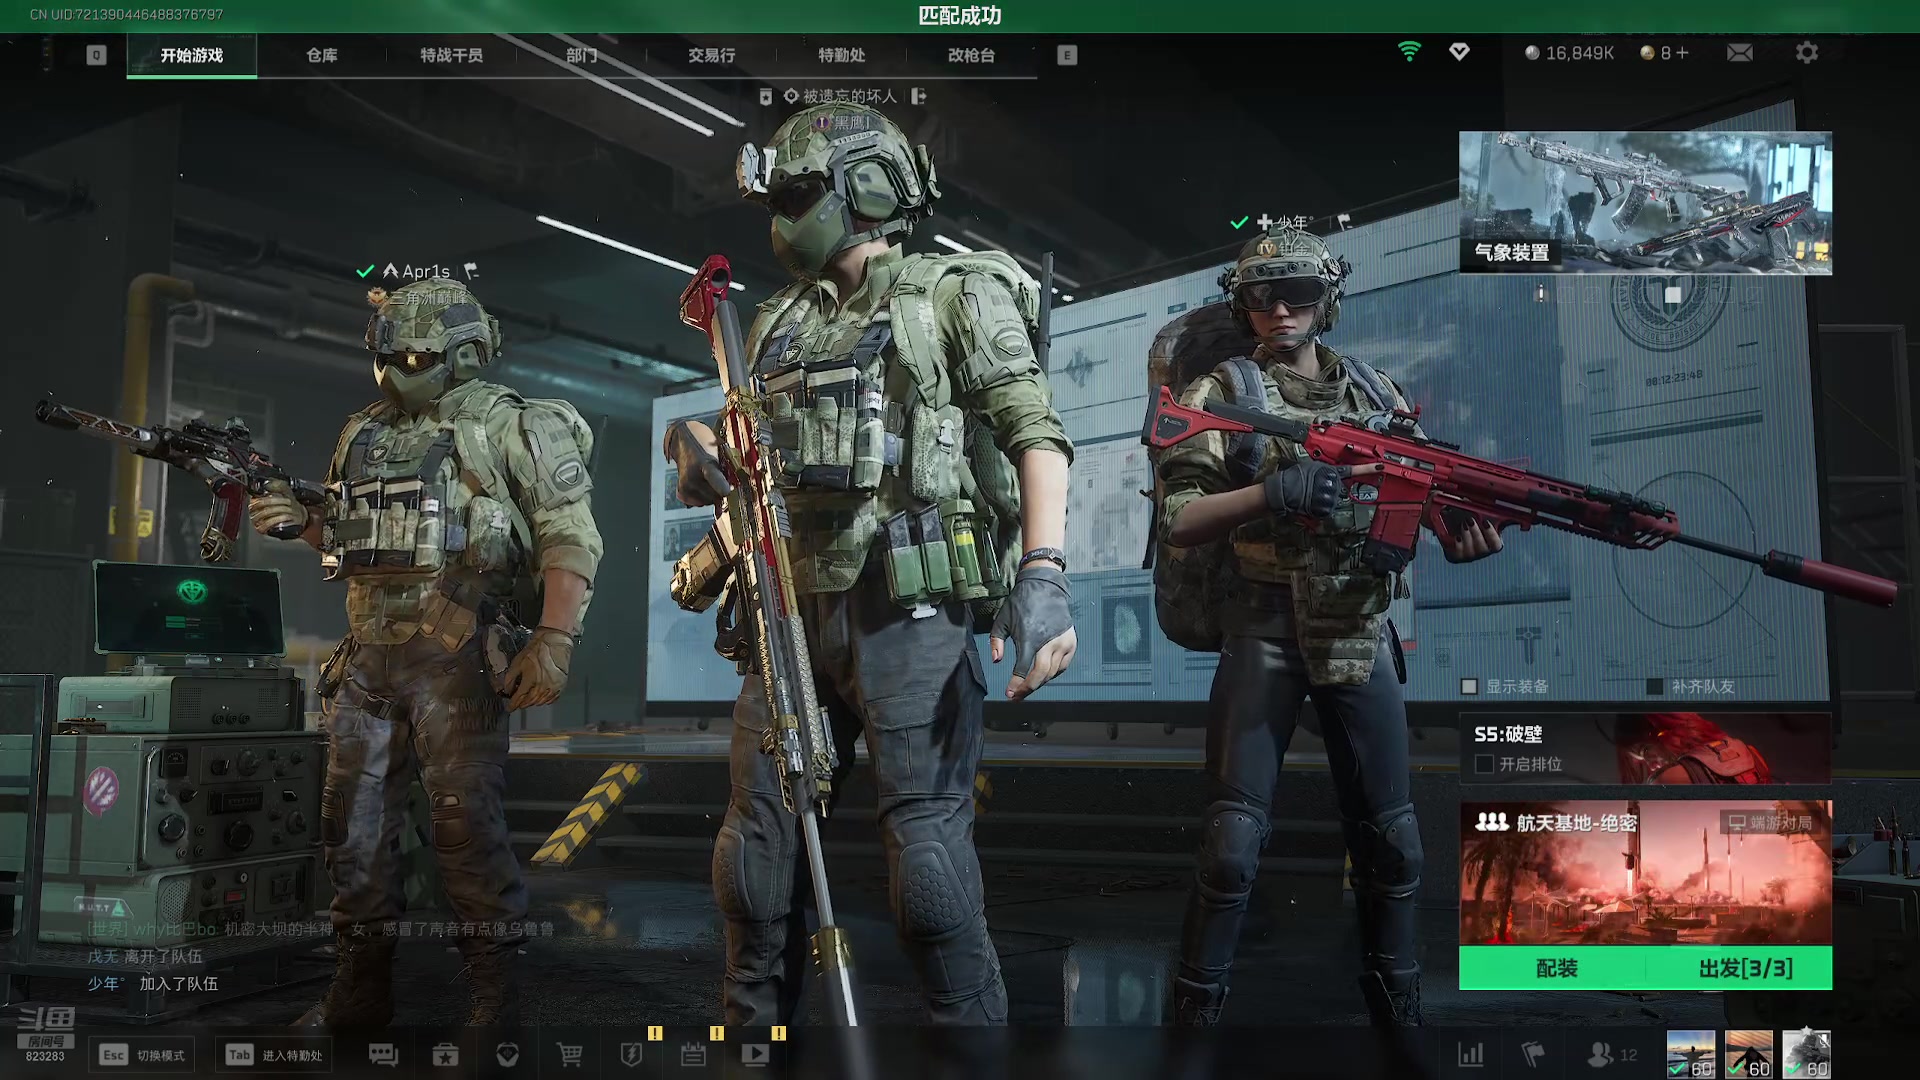Click the flag icon next to Apr1s
The image size is (1920, 1080).
pyautogui.click(x=472, y=270)
